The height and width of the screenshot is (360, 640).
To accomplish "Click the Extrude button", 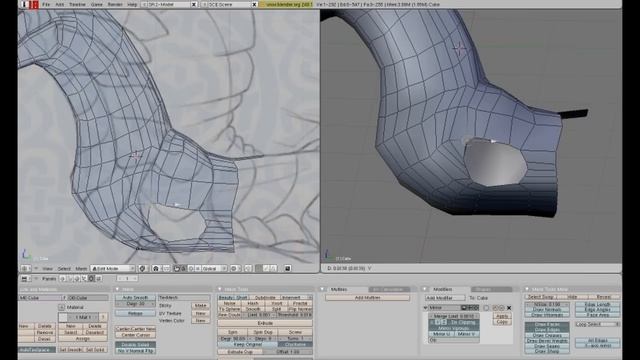I will (265, 323).
